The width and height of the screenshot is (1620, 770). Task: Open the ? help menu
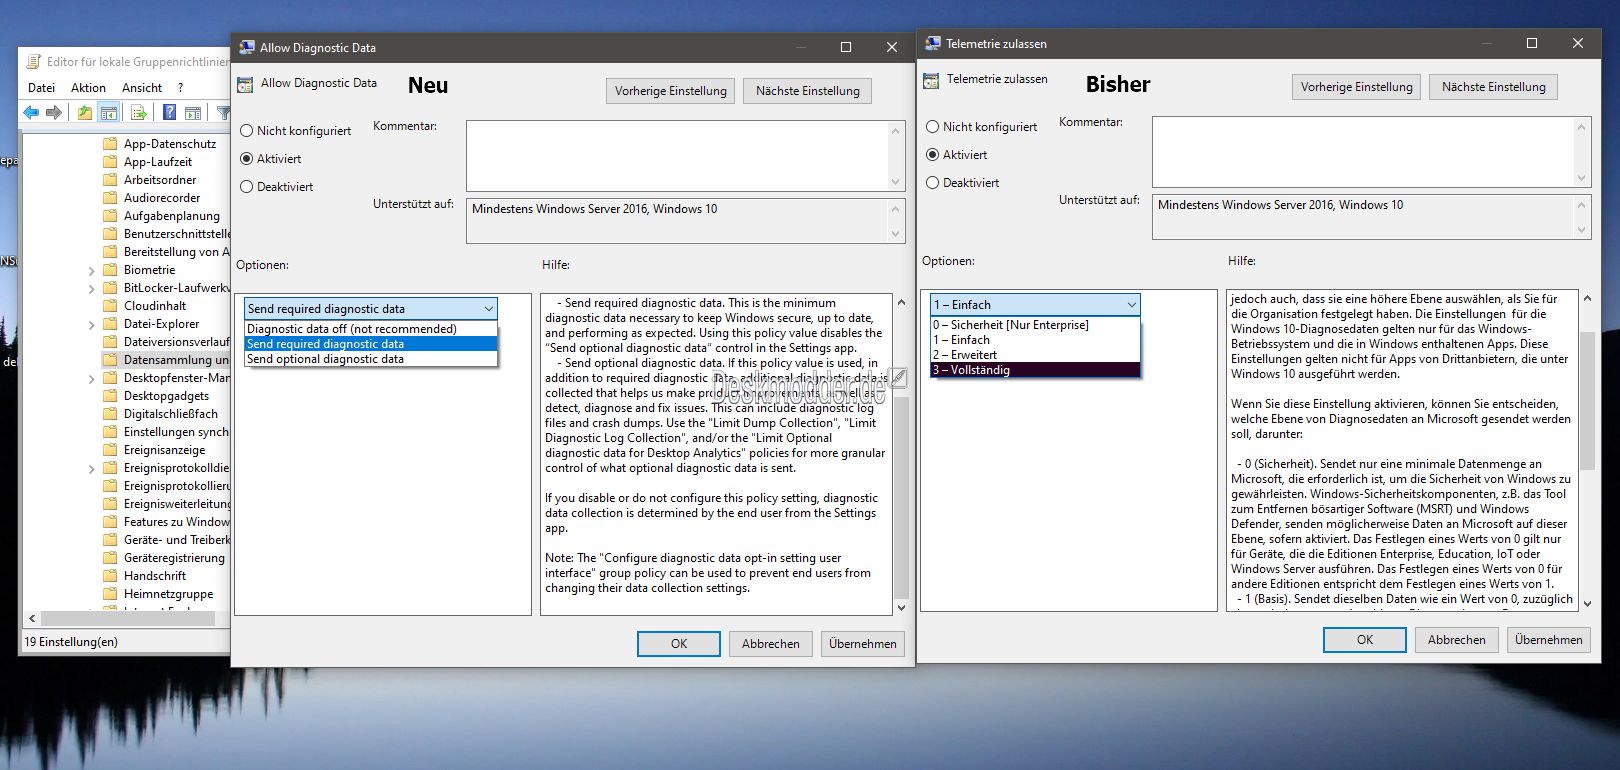pos(180,88)
